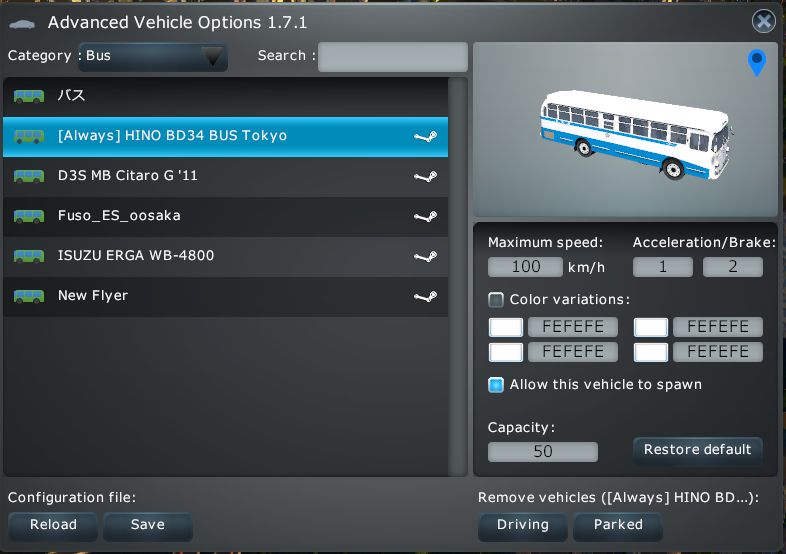Open Steam workshop icon for ISUZU ERGA WB-4800
This screenshot has width=786, height=554.
[x=425, y=257]
